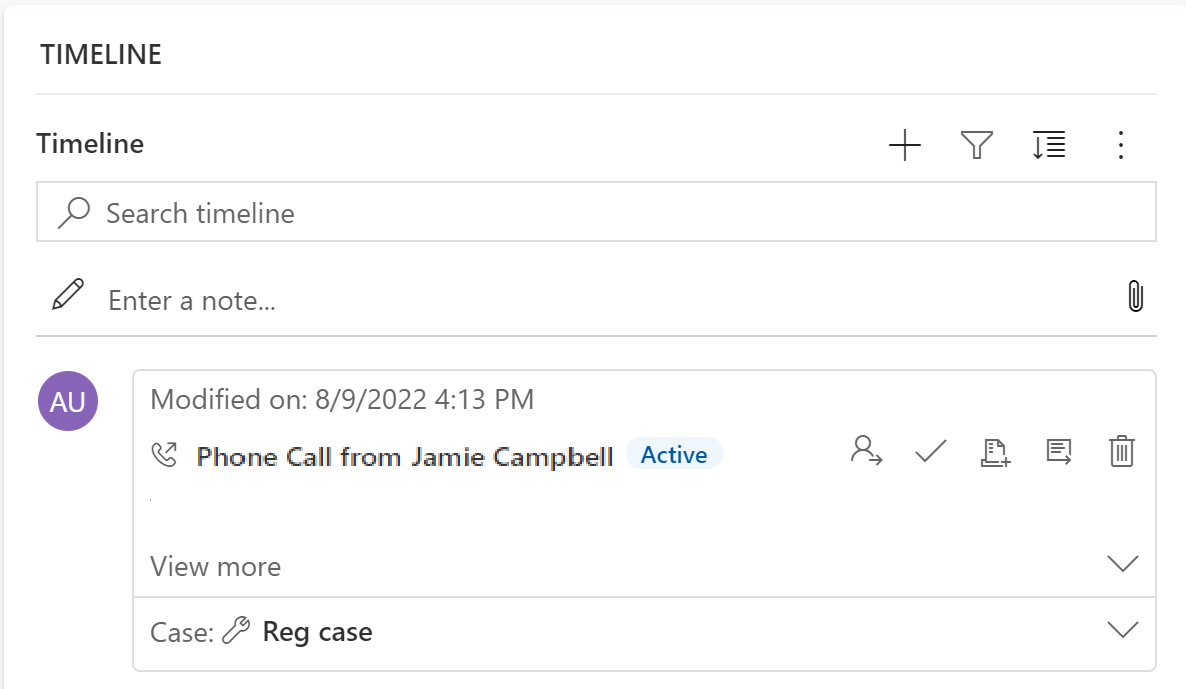
Task: Open the timeline More commands menu
Action: coord(1121,145)
